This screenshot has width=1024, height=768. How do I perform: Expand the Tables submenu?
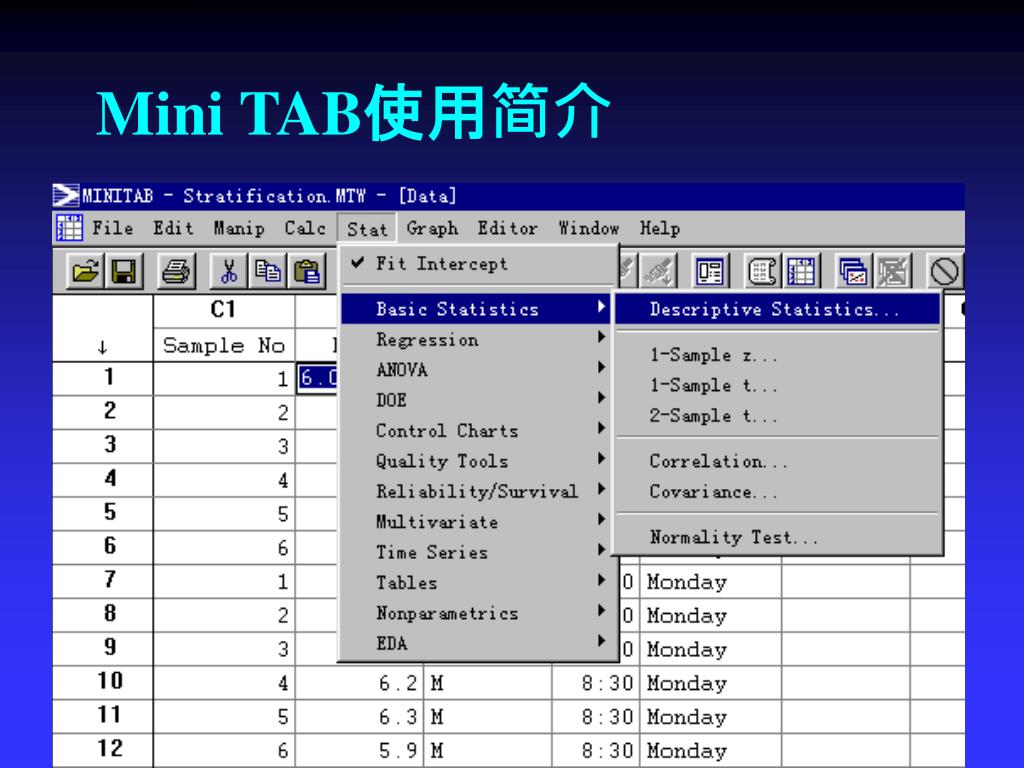pos(476,583)
